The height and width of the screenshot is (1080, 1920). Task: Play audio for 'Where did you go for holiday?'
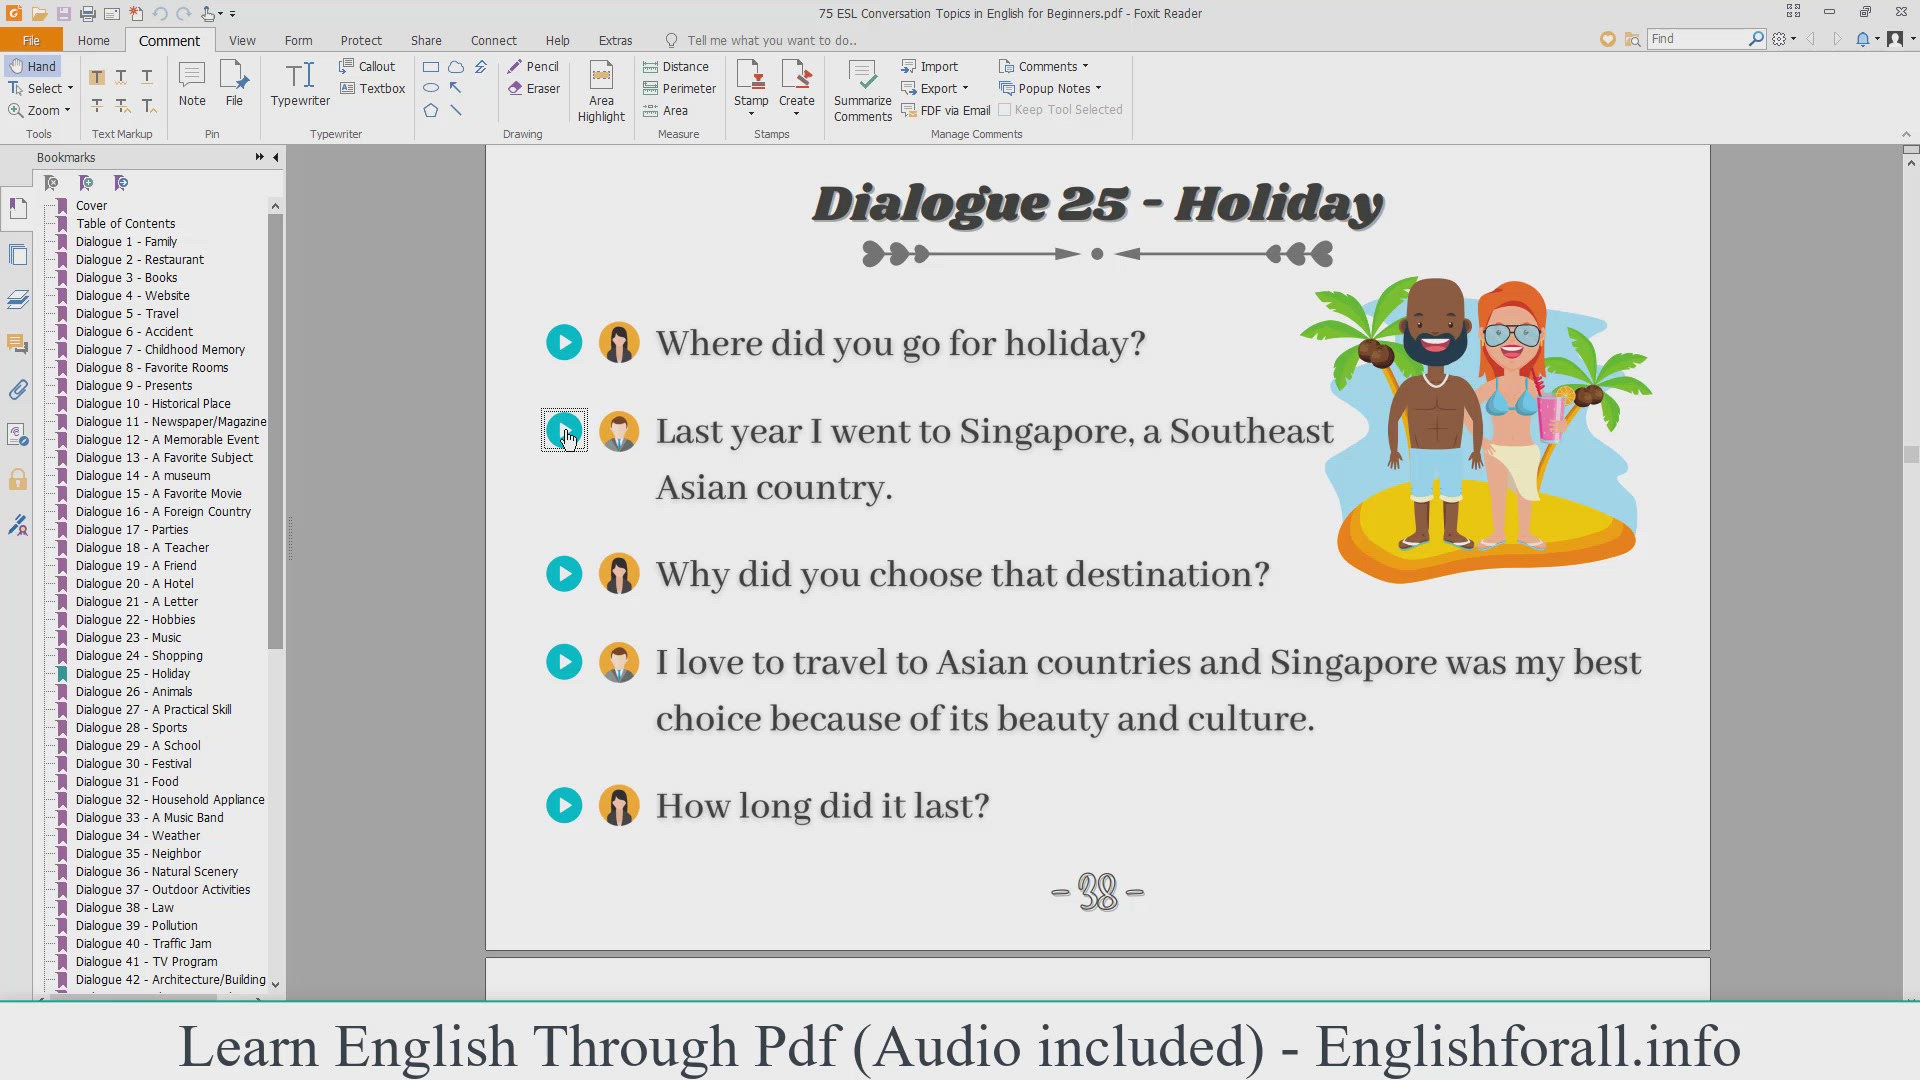[x=564, y=343]
